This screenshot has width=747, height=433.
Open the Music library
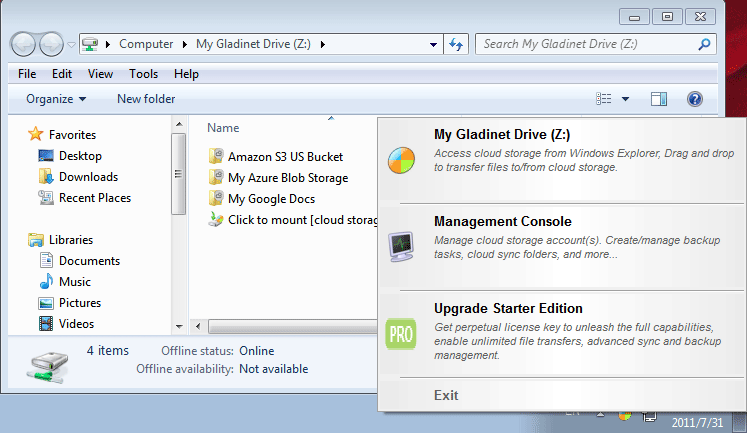tap(75, 282)
